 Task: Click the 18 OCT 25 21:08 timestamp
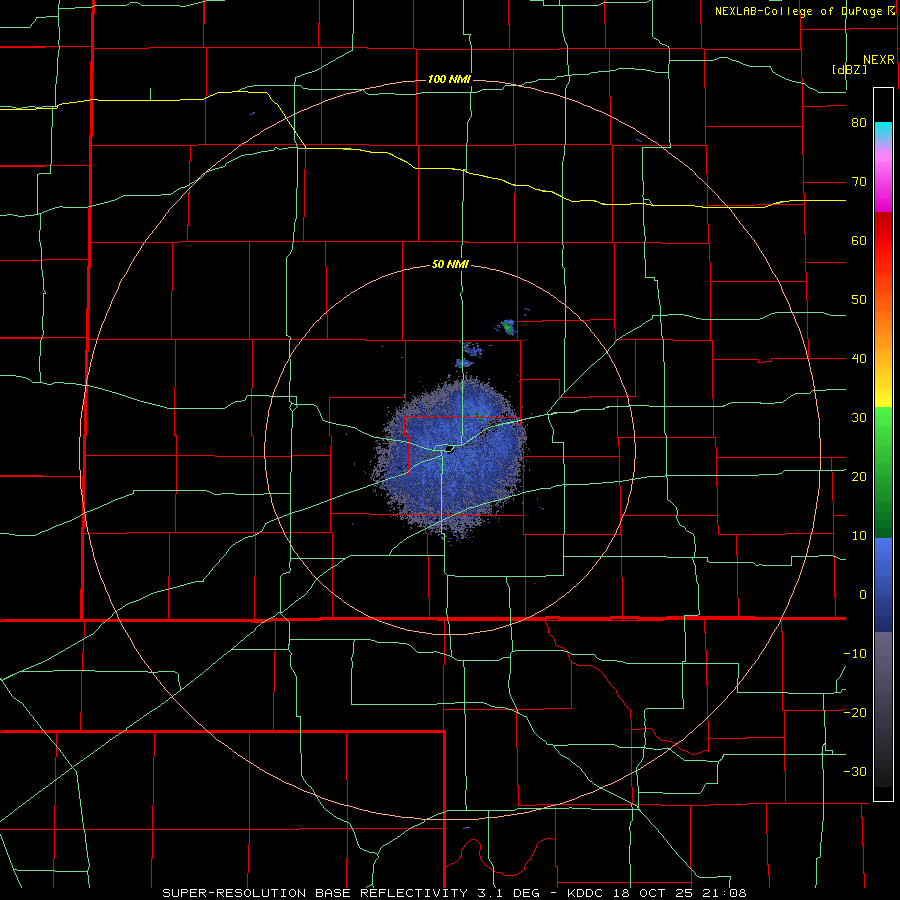[680, 893]
